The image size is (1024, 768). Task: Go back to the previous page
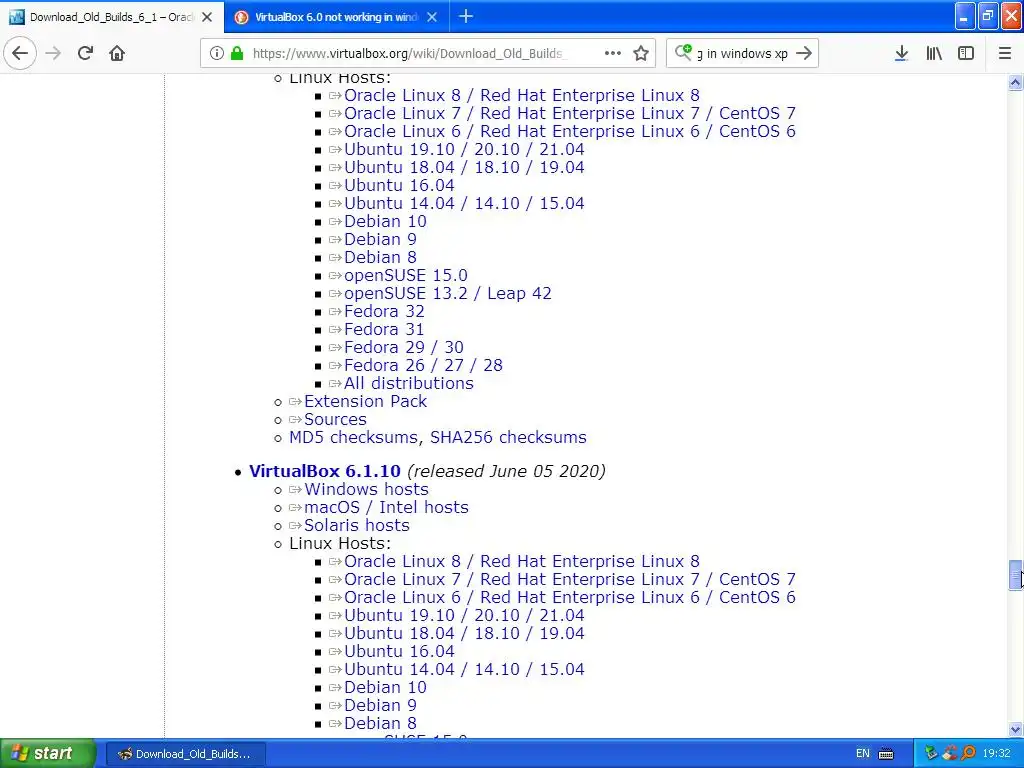20,53
